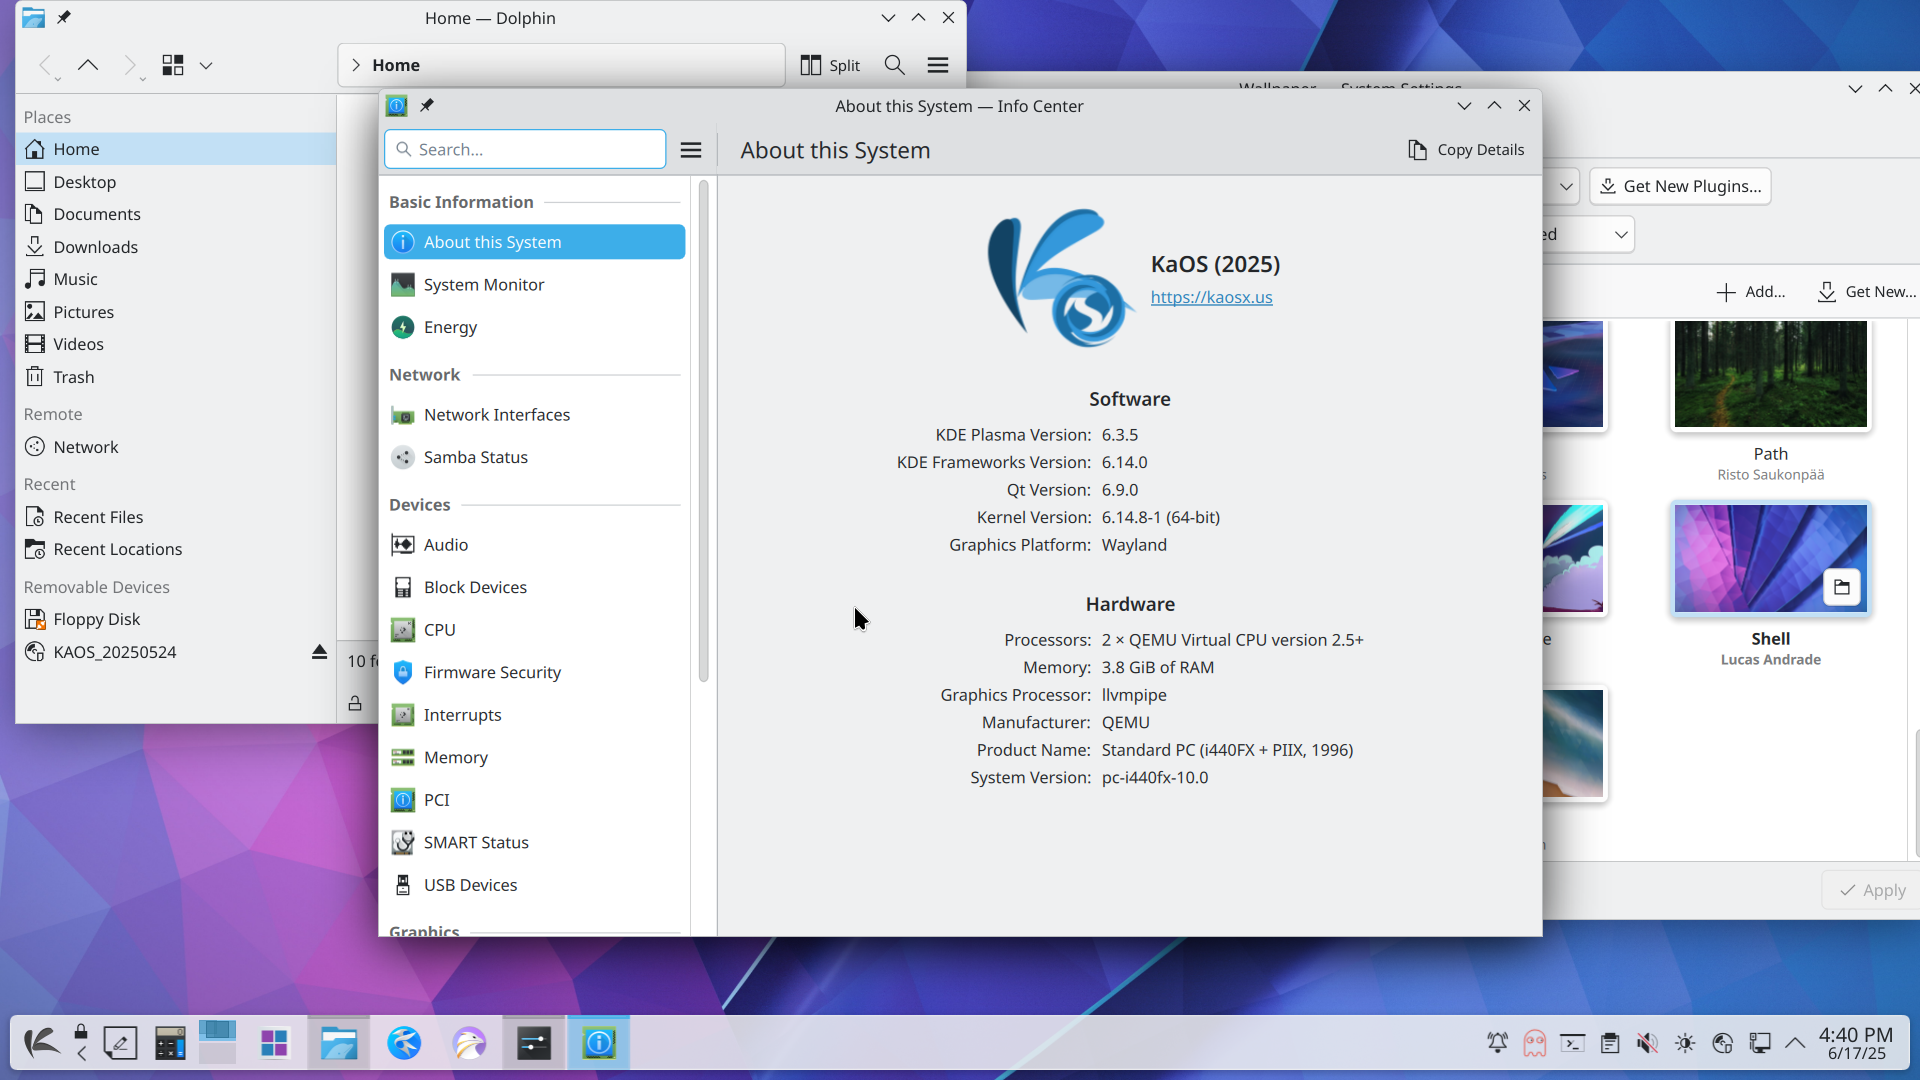Open the KaOS application launcher
This screenshot has width=1920, height=1080.
coord(41,1043)
